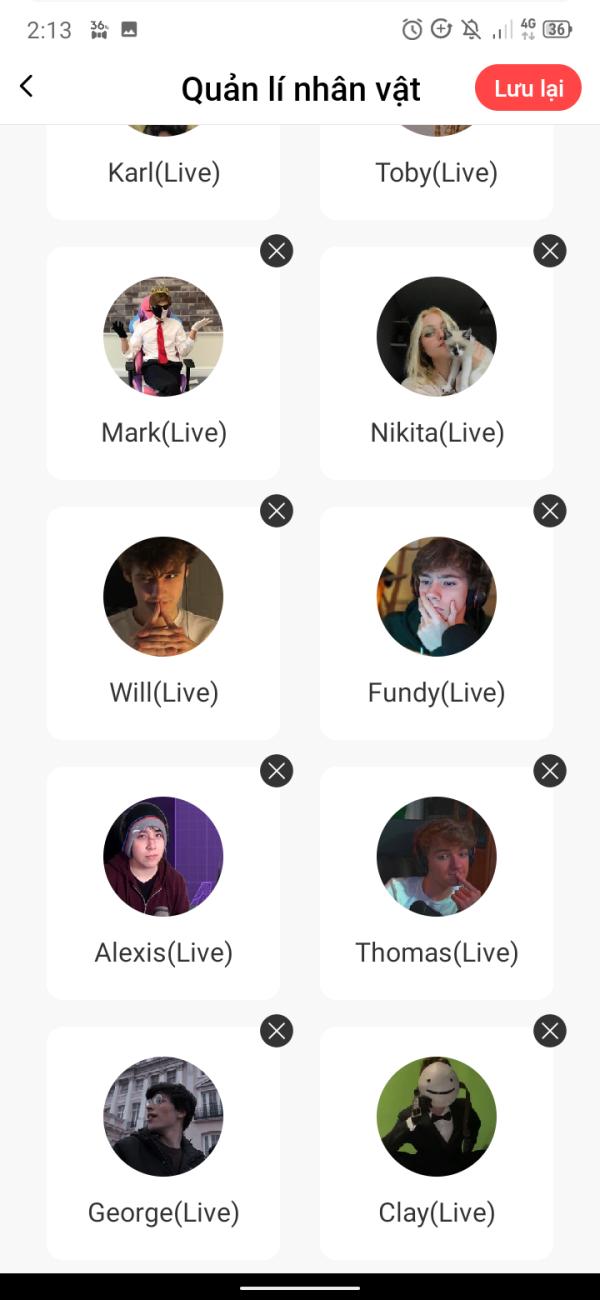
Task: Tap the battery indicator in status bar
Action: point(558,29)
